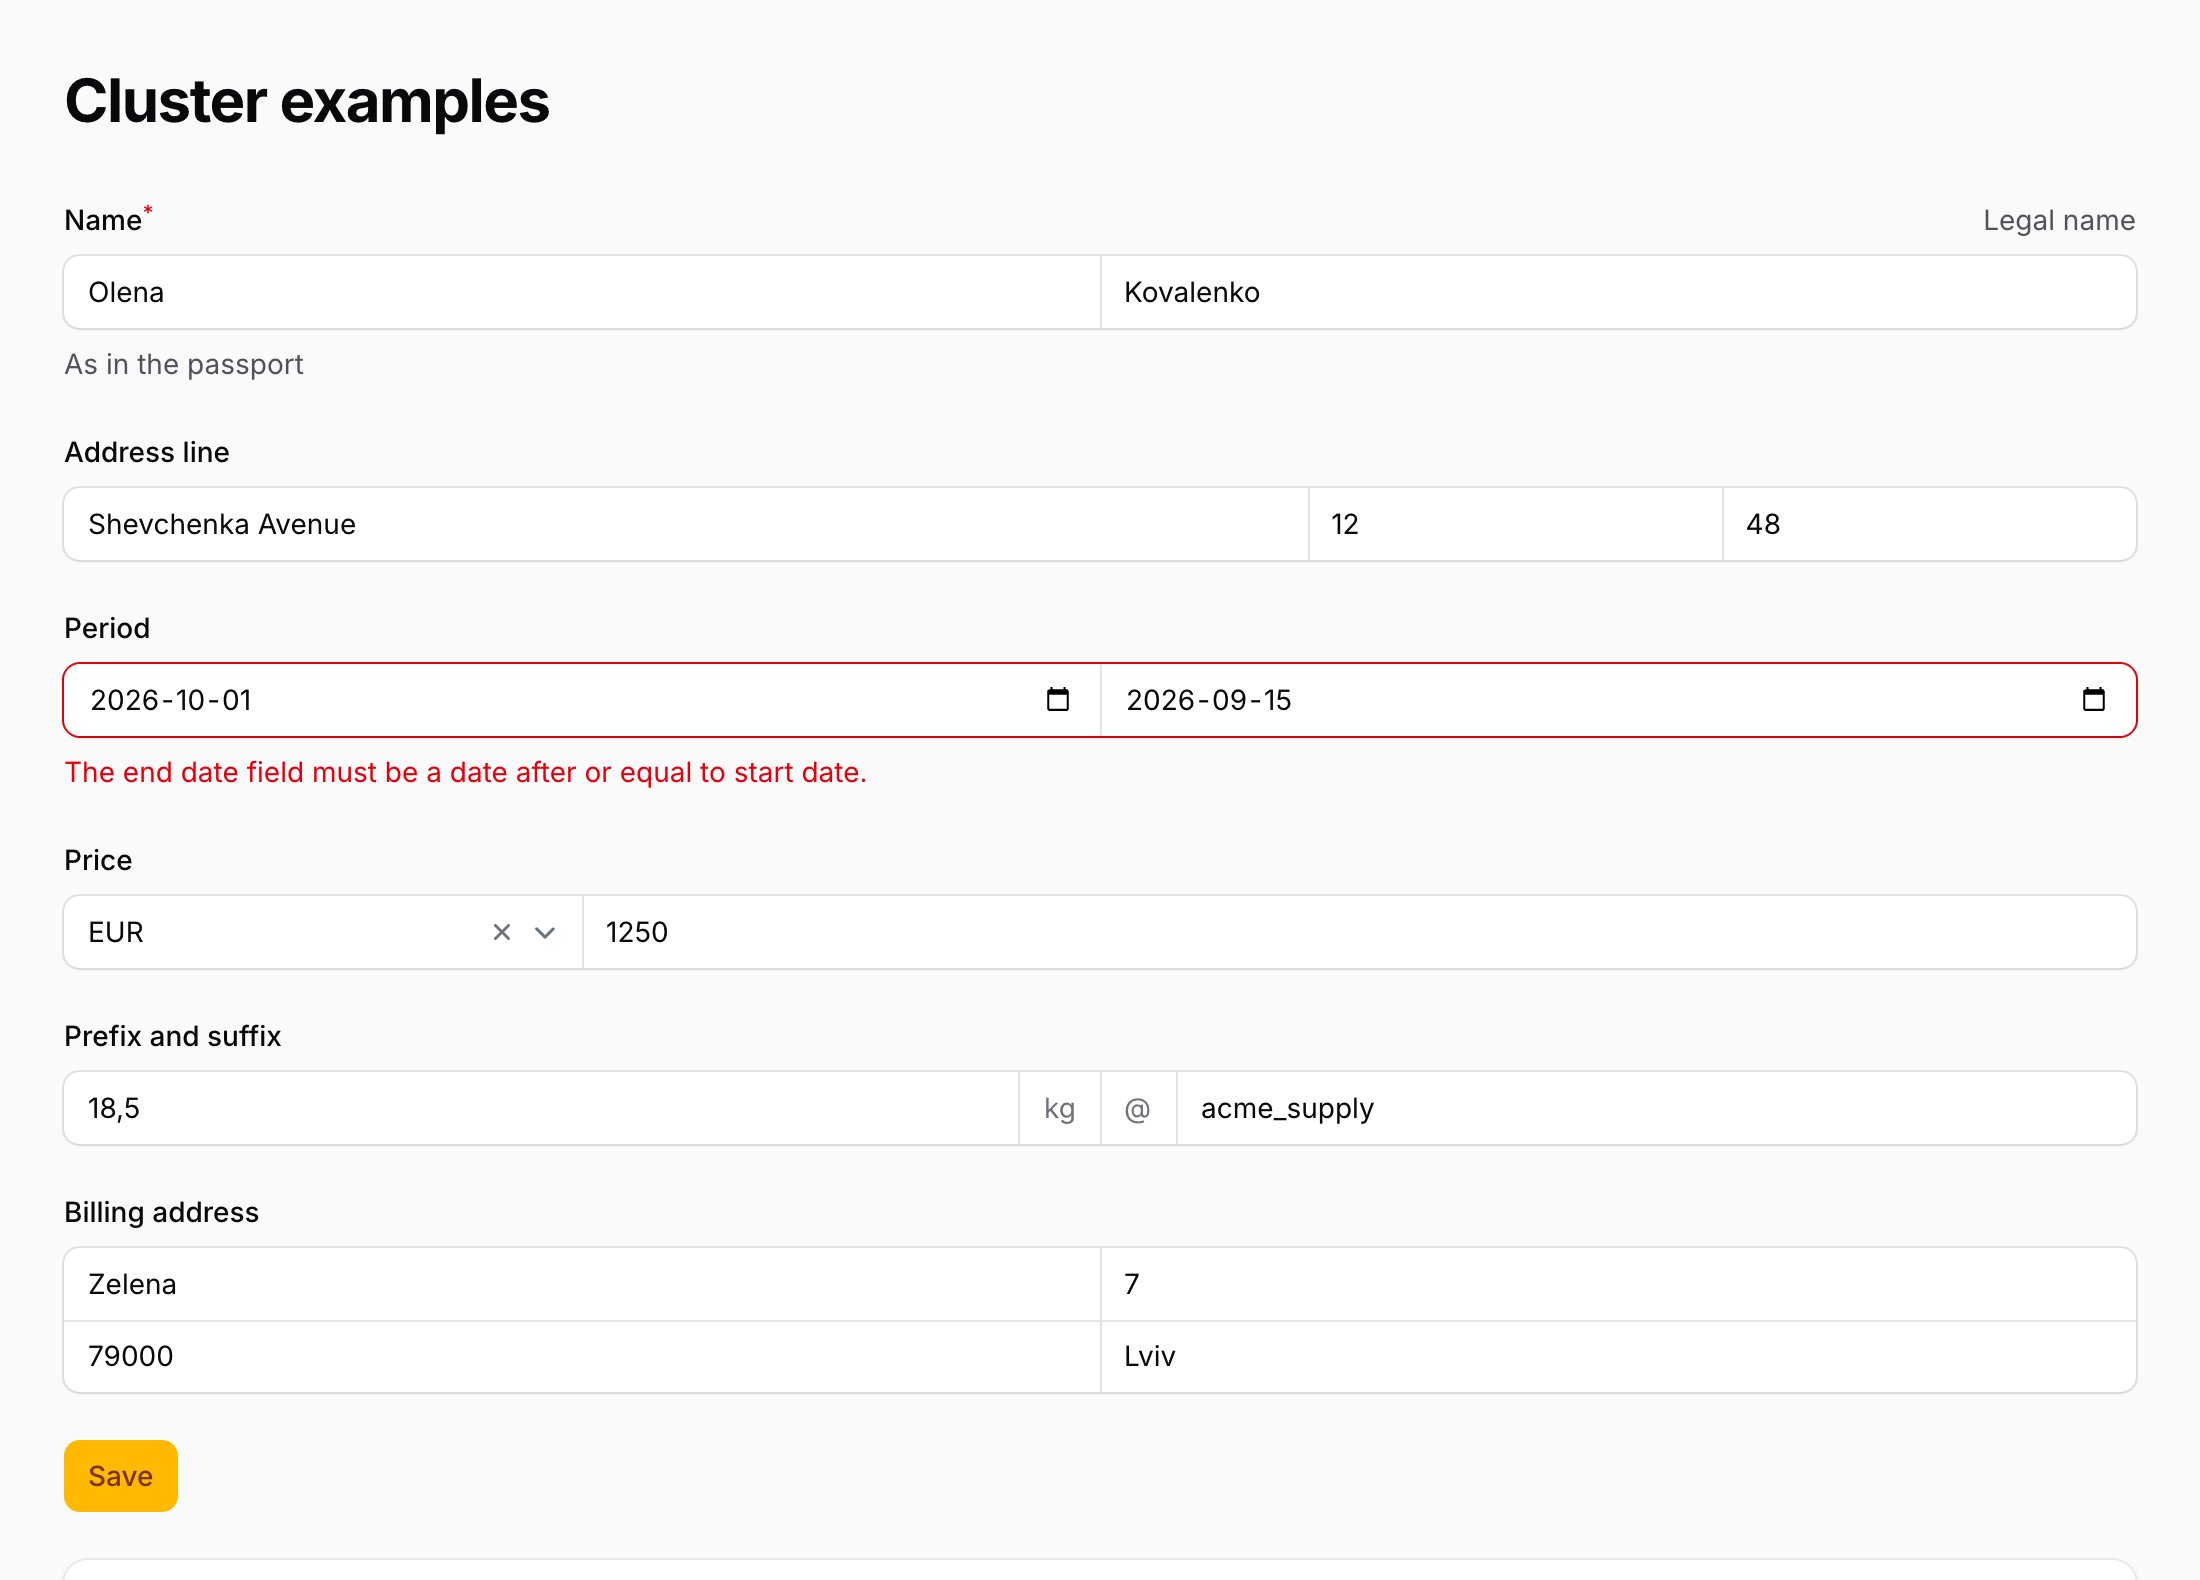The width and height of the screenshot is (2200, 1580).
Task: Click the 'Period' label
Action: point(107,628)
